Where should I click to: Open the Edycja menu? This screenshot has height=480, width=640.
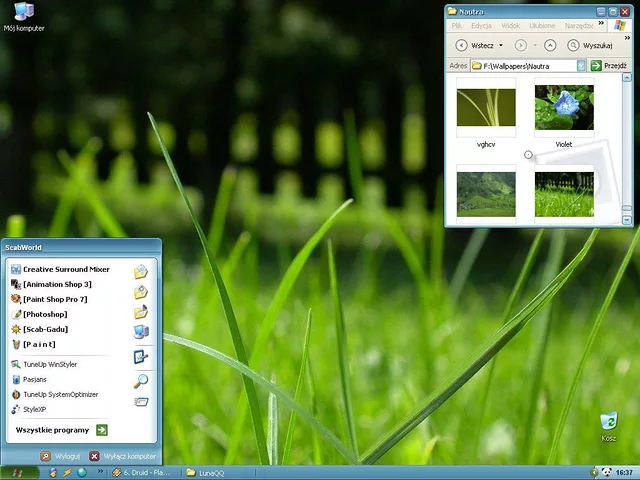click(481, 26)
